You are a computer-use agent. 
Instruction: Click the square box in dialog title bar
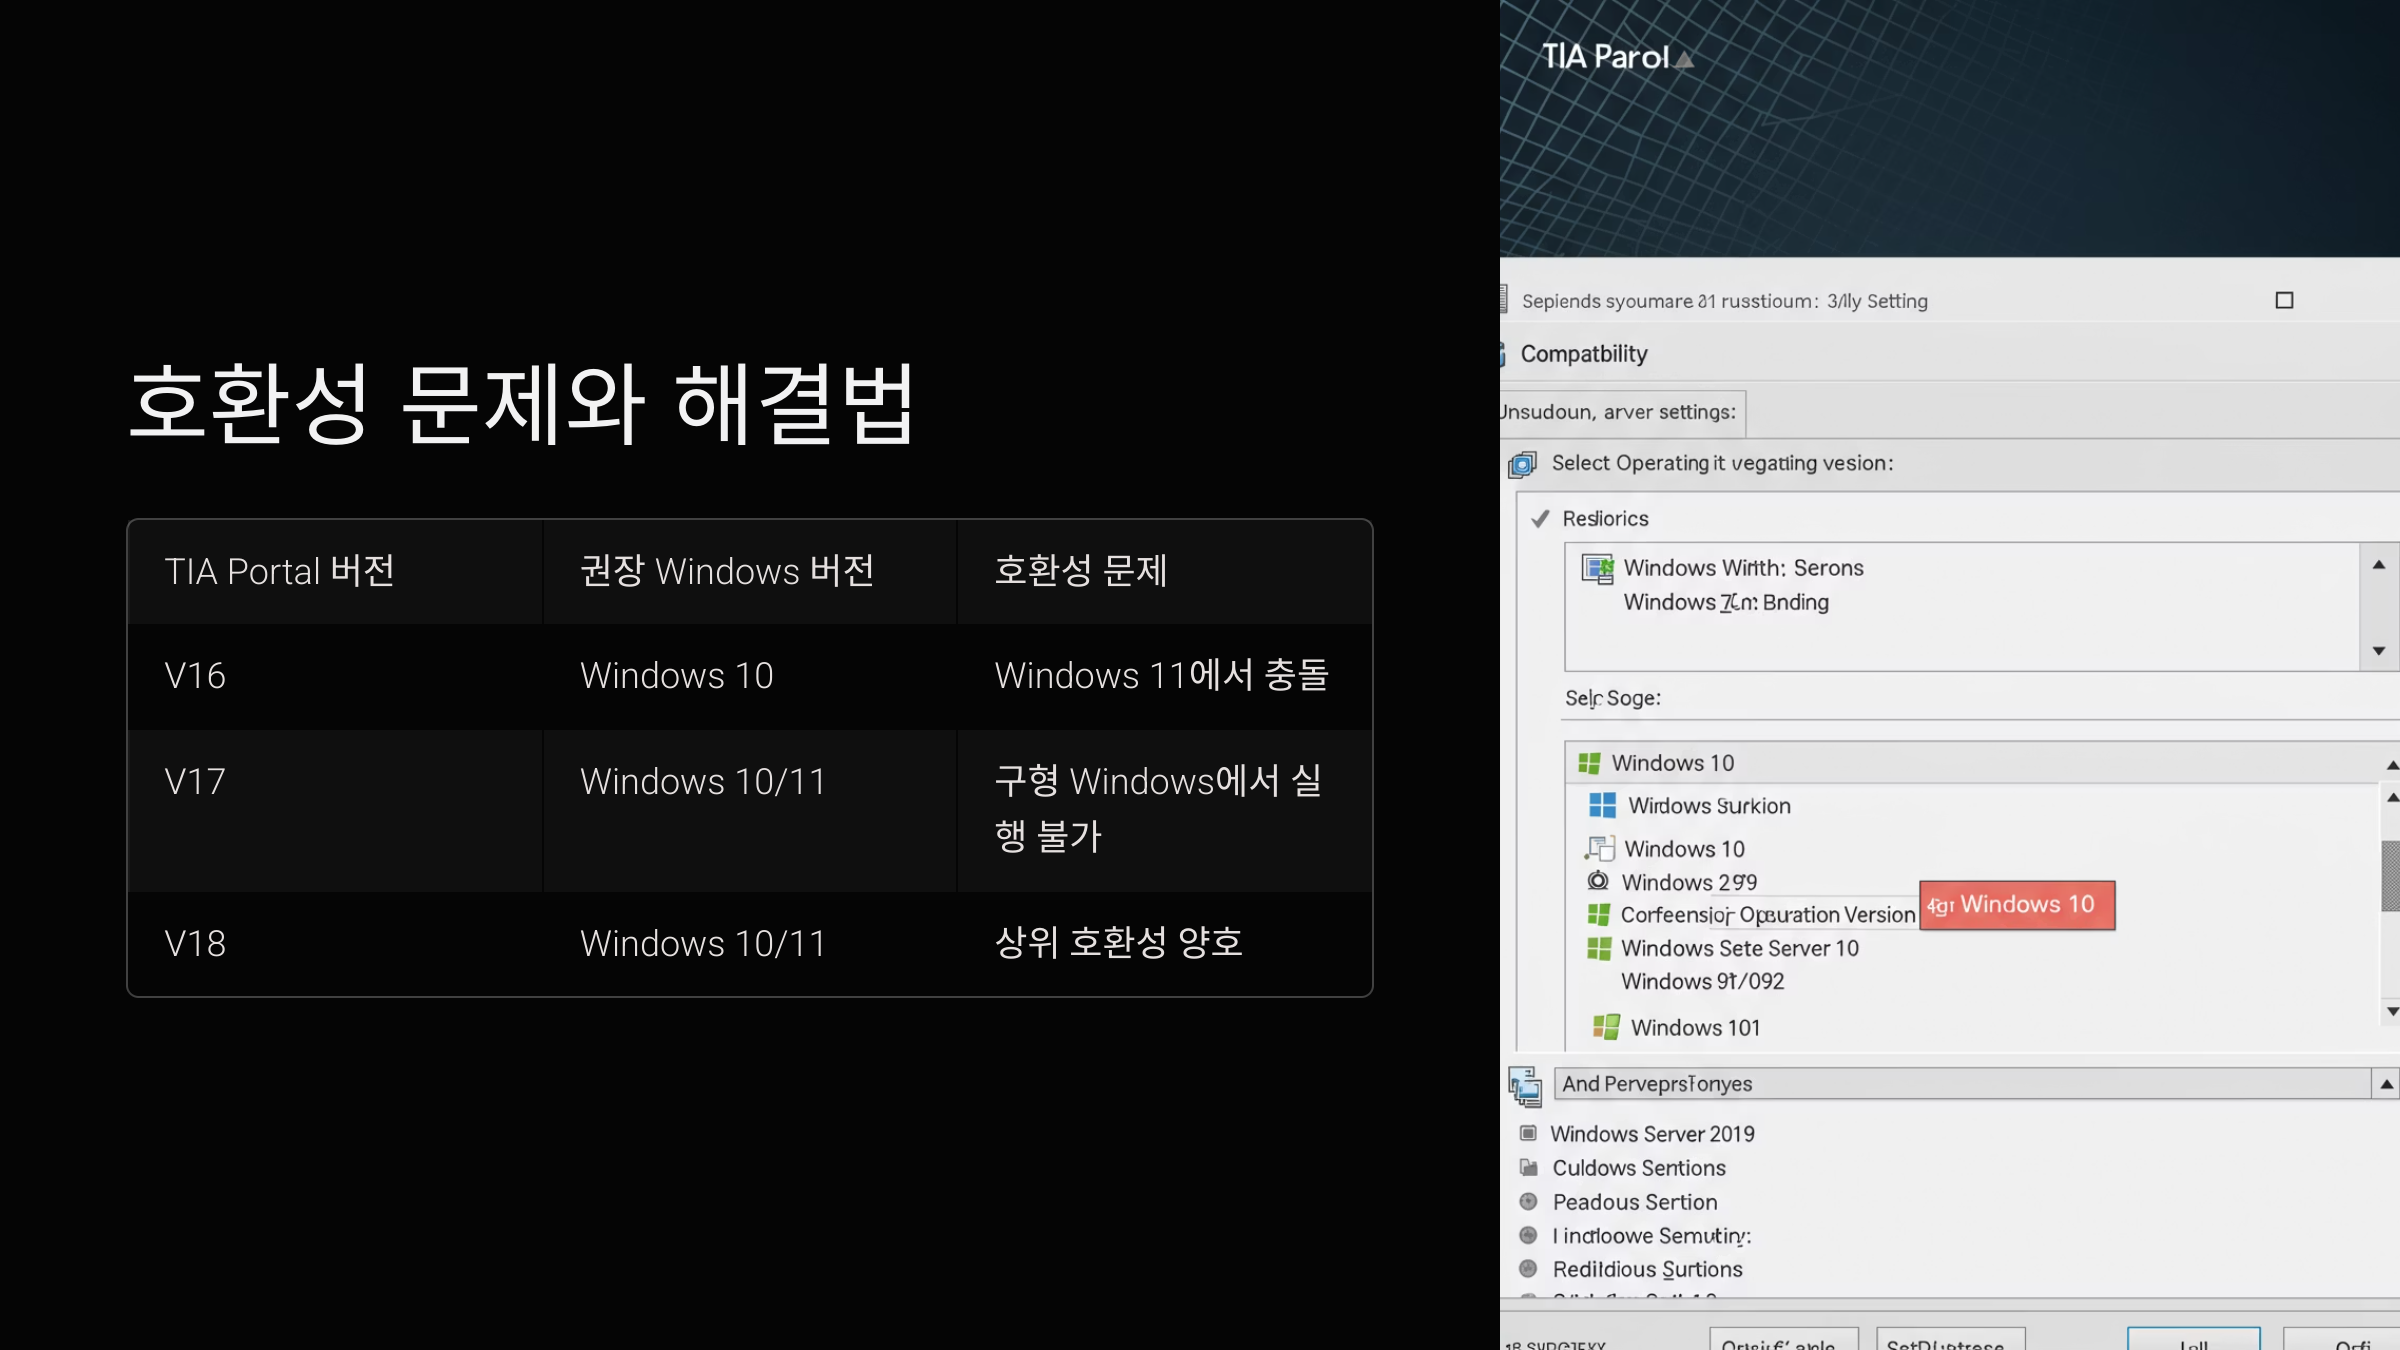click(x=2284, y=301)
